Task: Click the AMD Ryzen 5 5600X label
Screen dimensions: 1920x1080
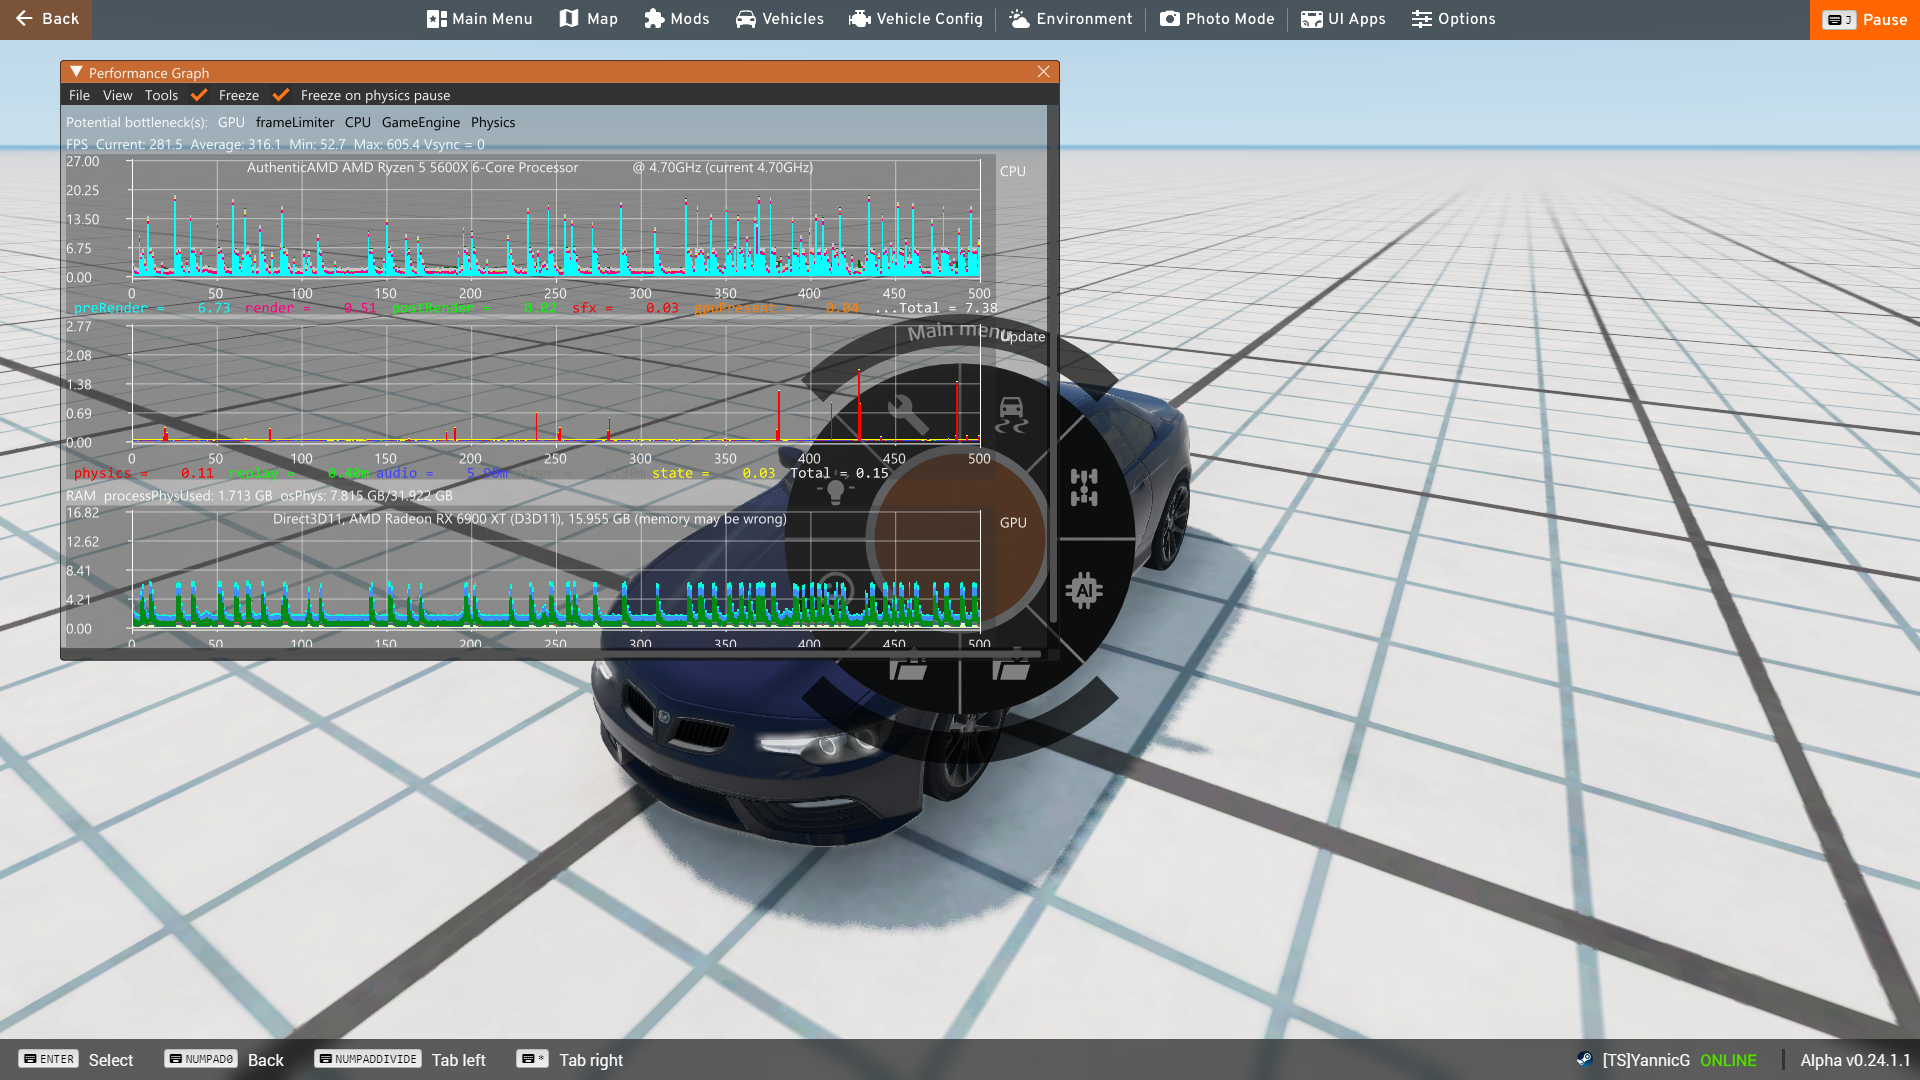Action: tap(412, 167)
